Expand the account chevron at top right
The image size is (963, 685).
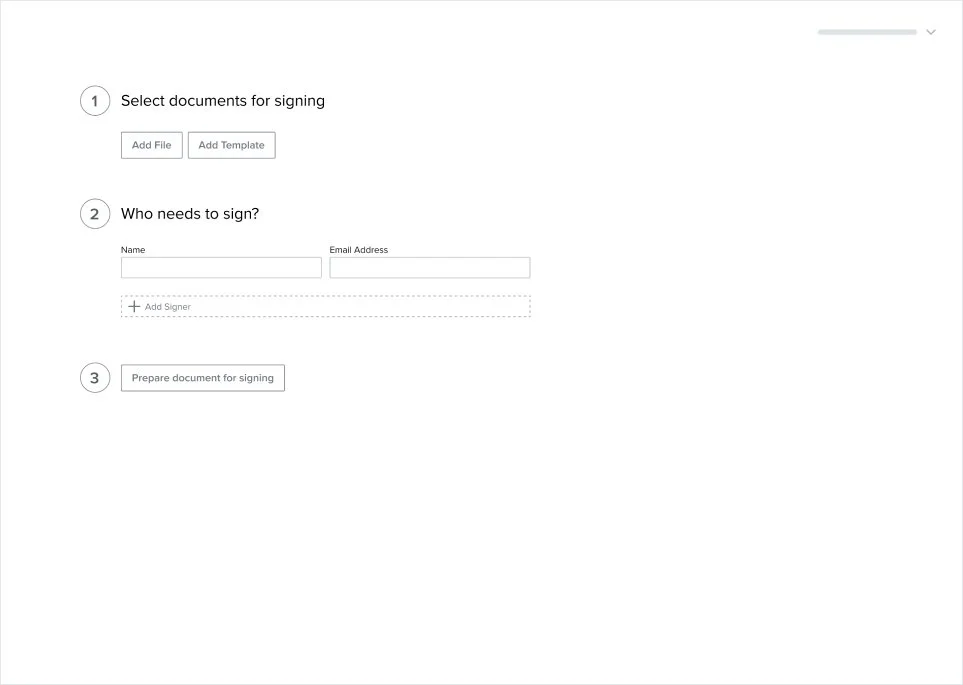click(931, 32)
